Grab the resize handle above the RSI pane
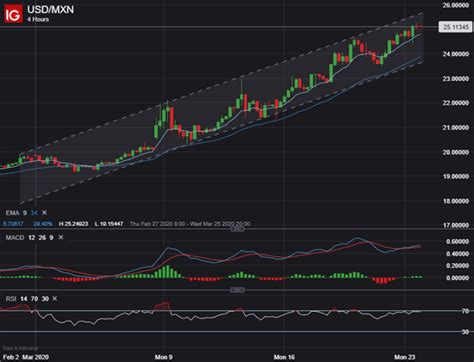Viewport: 474px width, 362px height. (237, 290)
